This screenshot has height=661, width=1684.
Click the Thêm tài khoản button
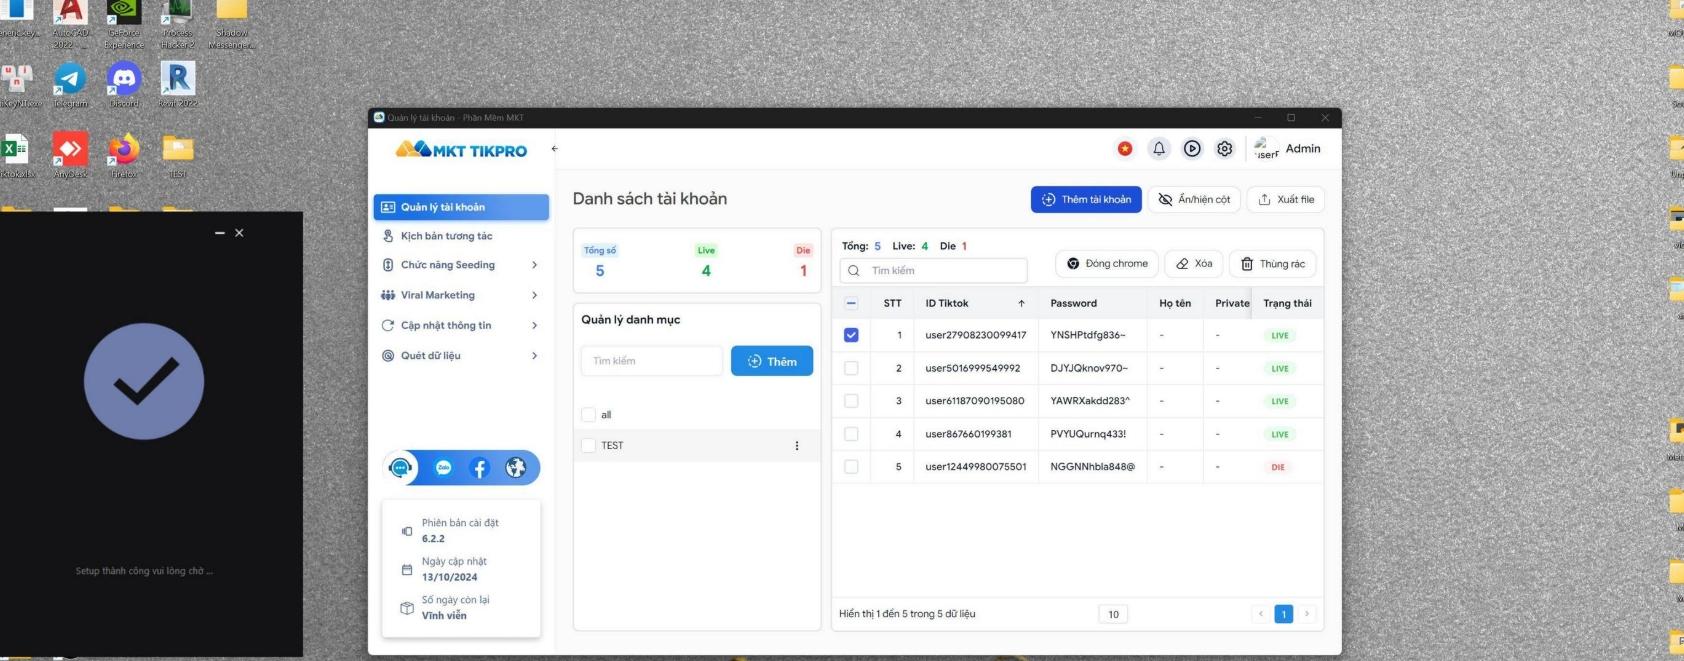(x=1085, y=199)
